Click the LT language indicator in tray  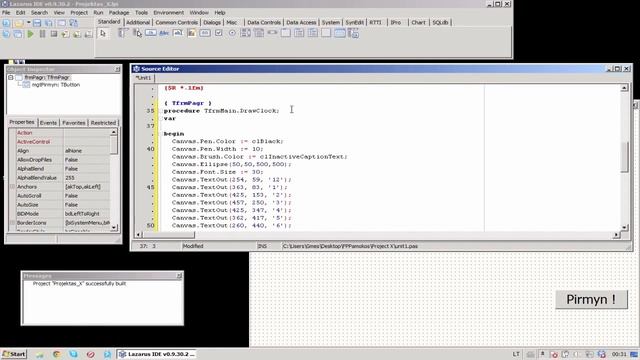516,354
